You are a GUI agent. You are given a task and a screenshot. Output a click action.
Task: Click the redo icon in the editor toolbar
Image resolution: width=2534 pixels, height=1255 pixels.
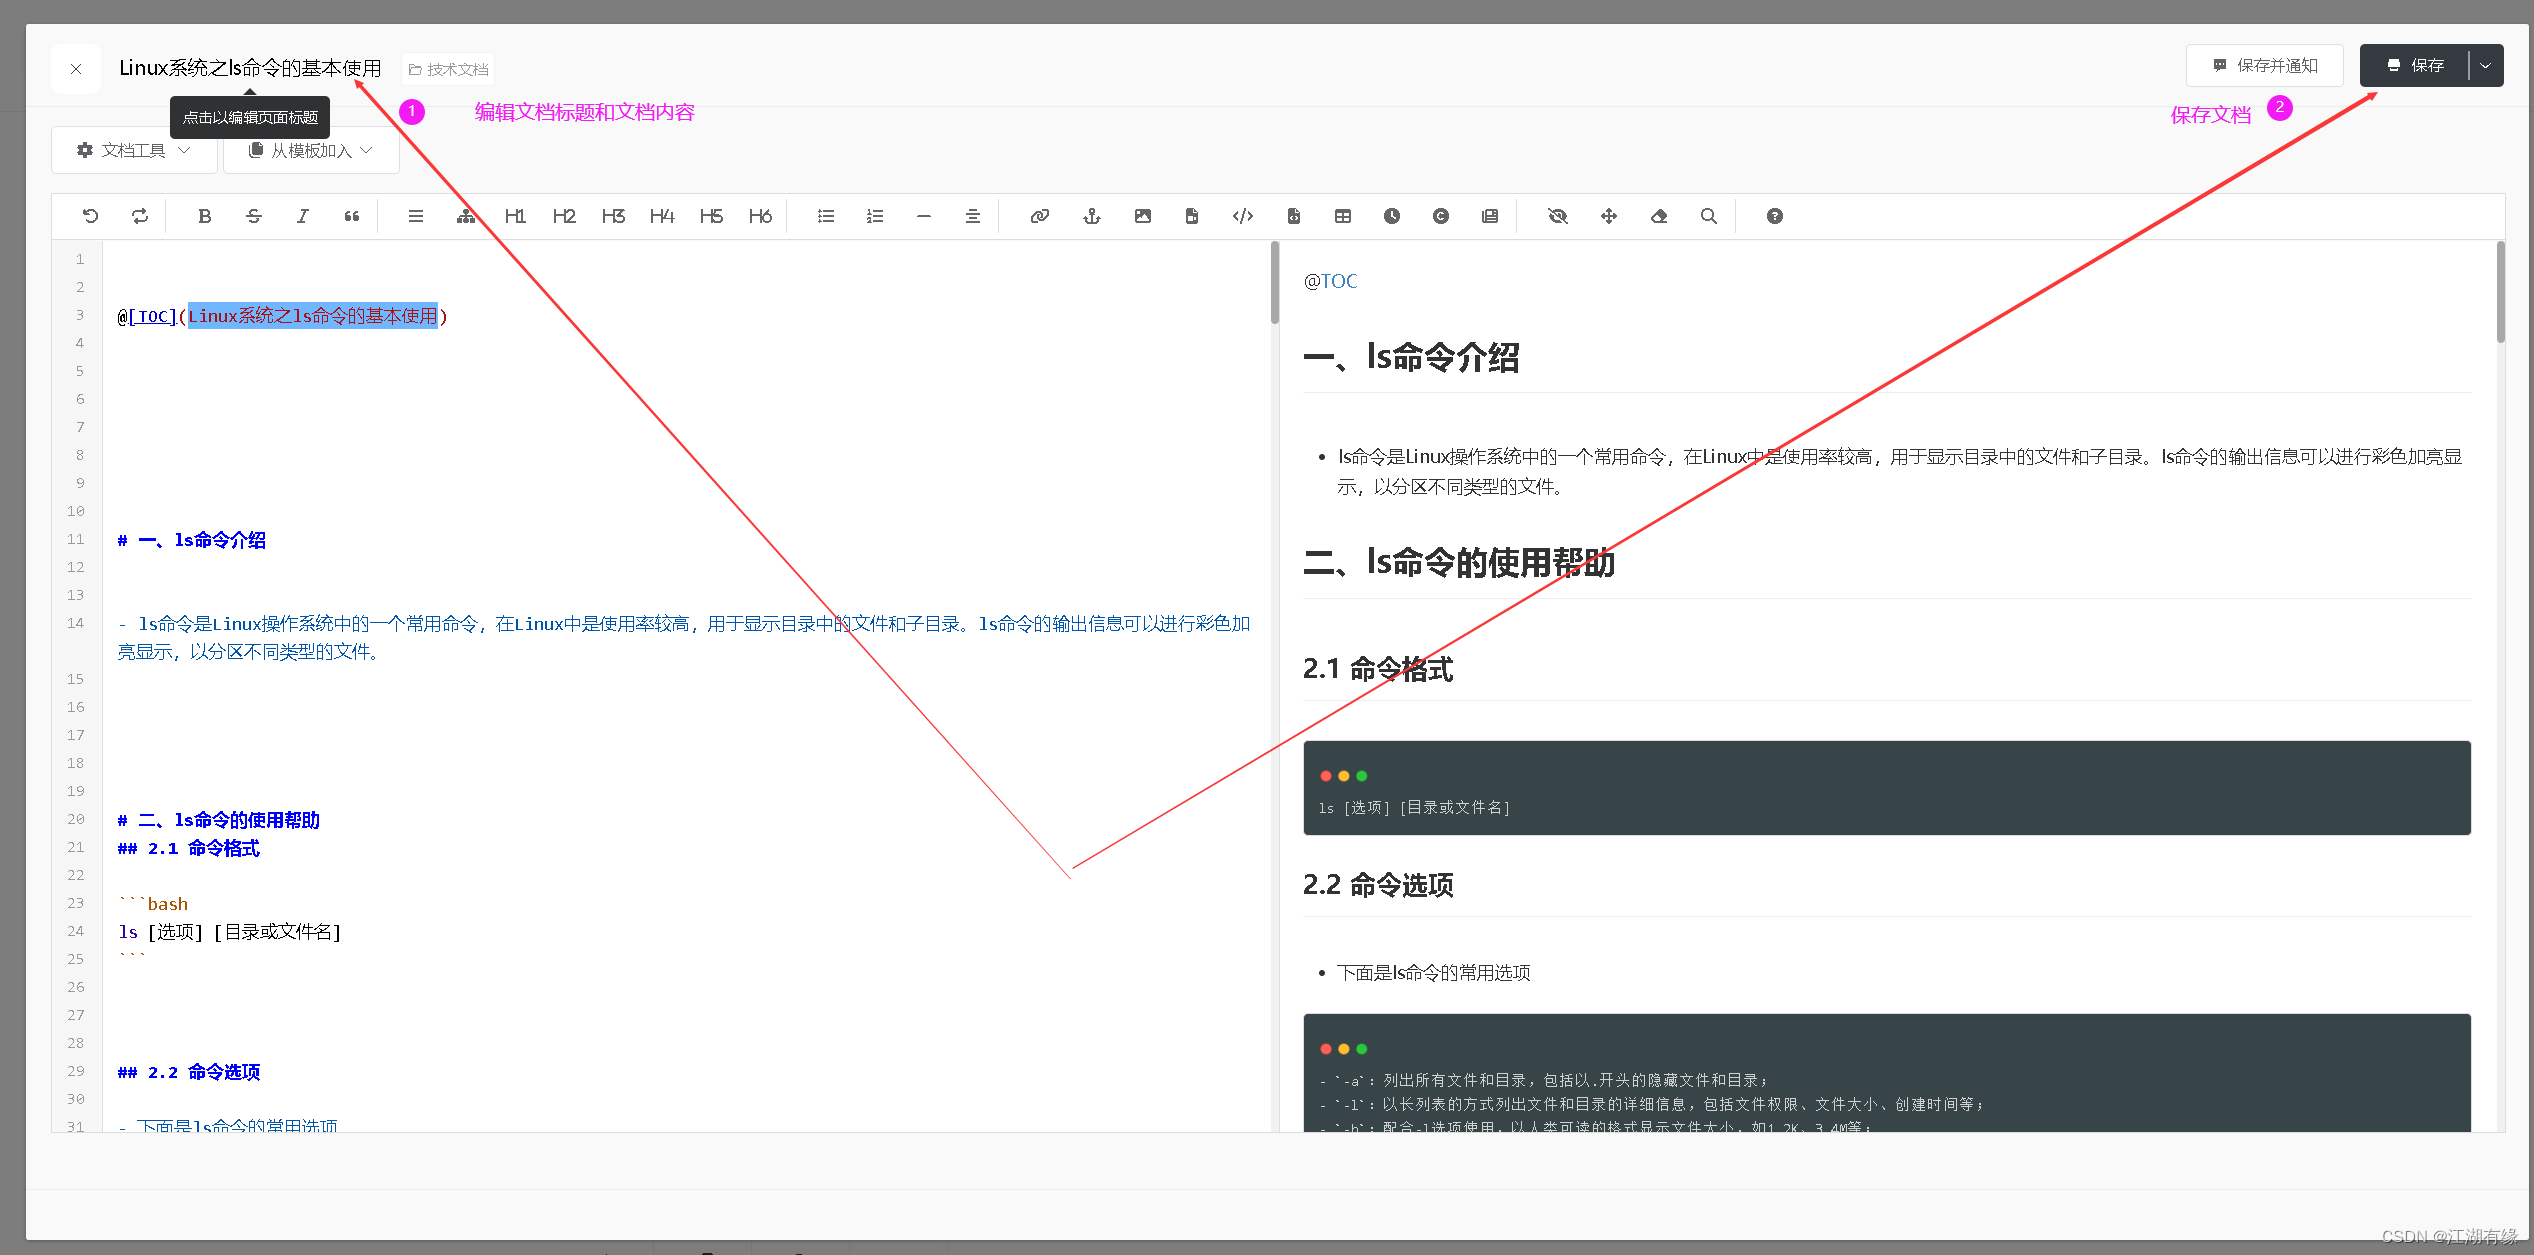pyautogui.click(x=140, y=216)
